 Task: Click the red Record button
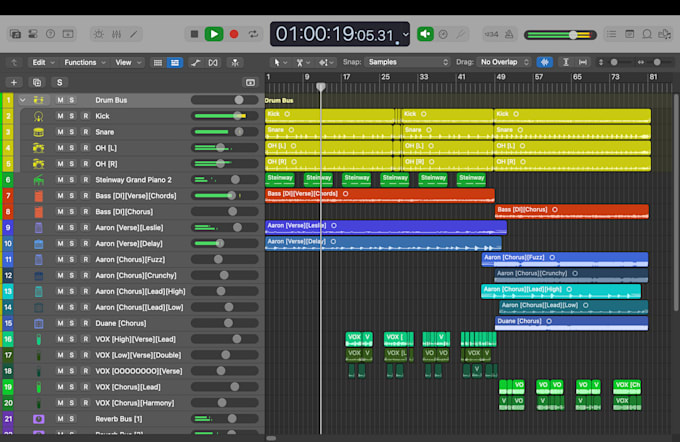pyautogui.click(x=234, y=34)
